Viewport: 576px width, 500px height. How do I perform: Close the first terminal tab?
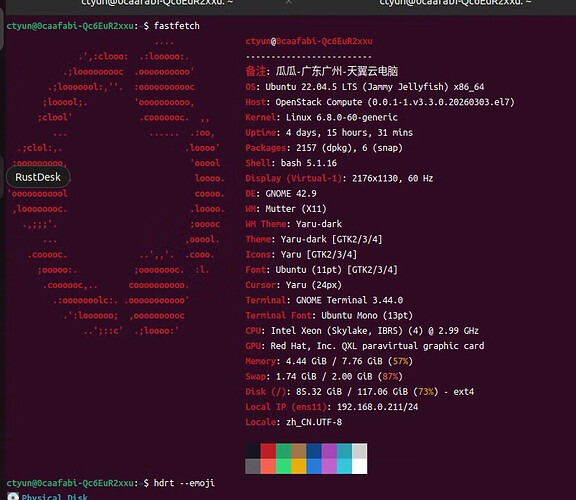coord(289,2)
